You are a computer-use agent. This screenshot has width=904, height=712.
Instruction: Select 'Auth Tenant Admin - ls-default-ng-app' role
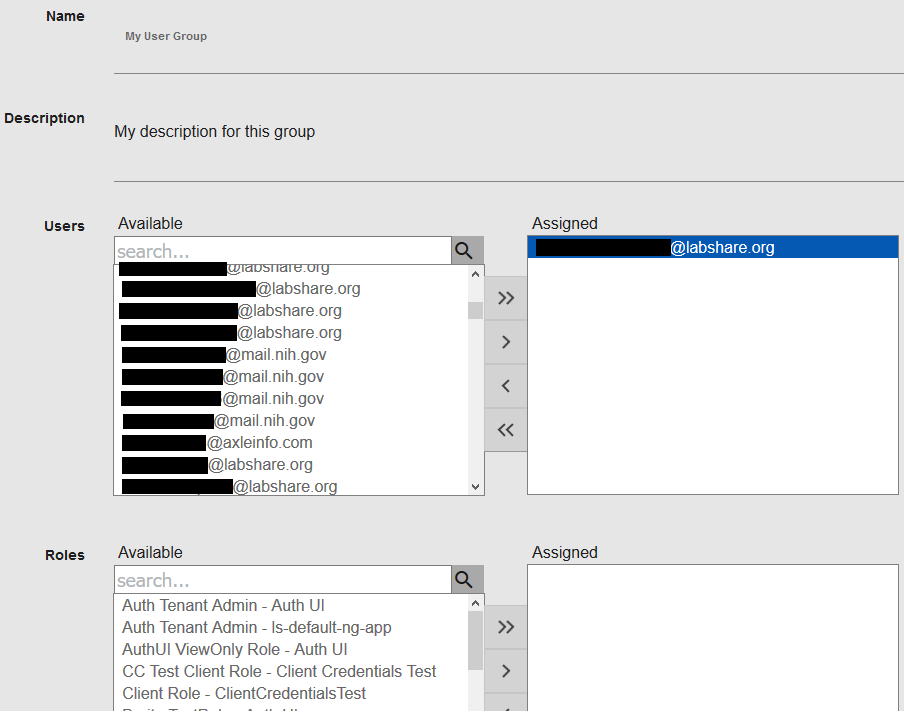pos(291,627)
